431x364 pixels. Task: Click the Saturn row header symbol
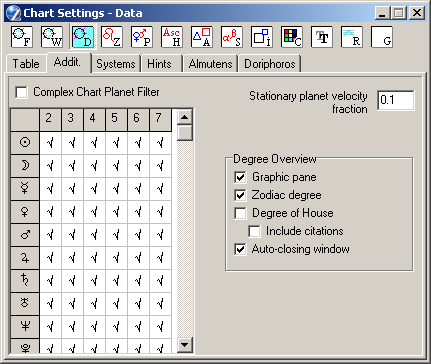[25, 281]
